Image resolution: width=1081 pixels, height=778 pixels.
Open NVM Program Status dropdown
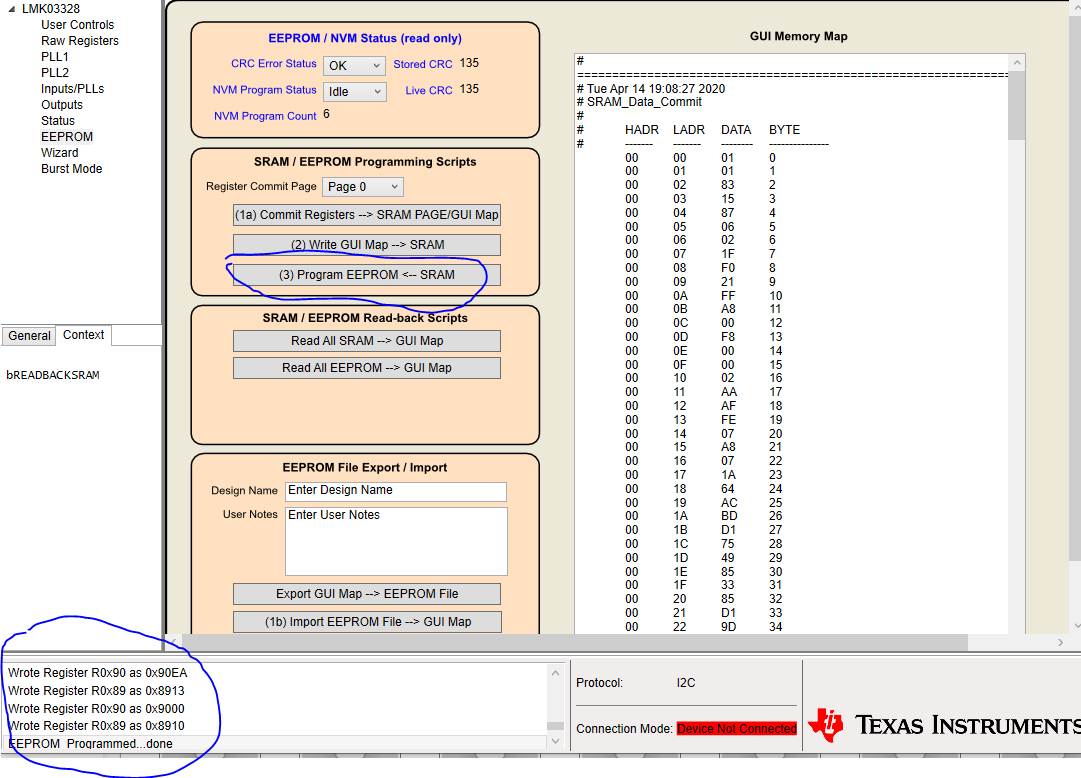pyautogui.click(x=354, y=92)
